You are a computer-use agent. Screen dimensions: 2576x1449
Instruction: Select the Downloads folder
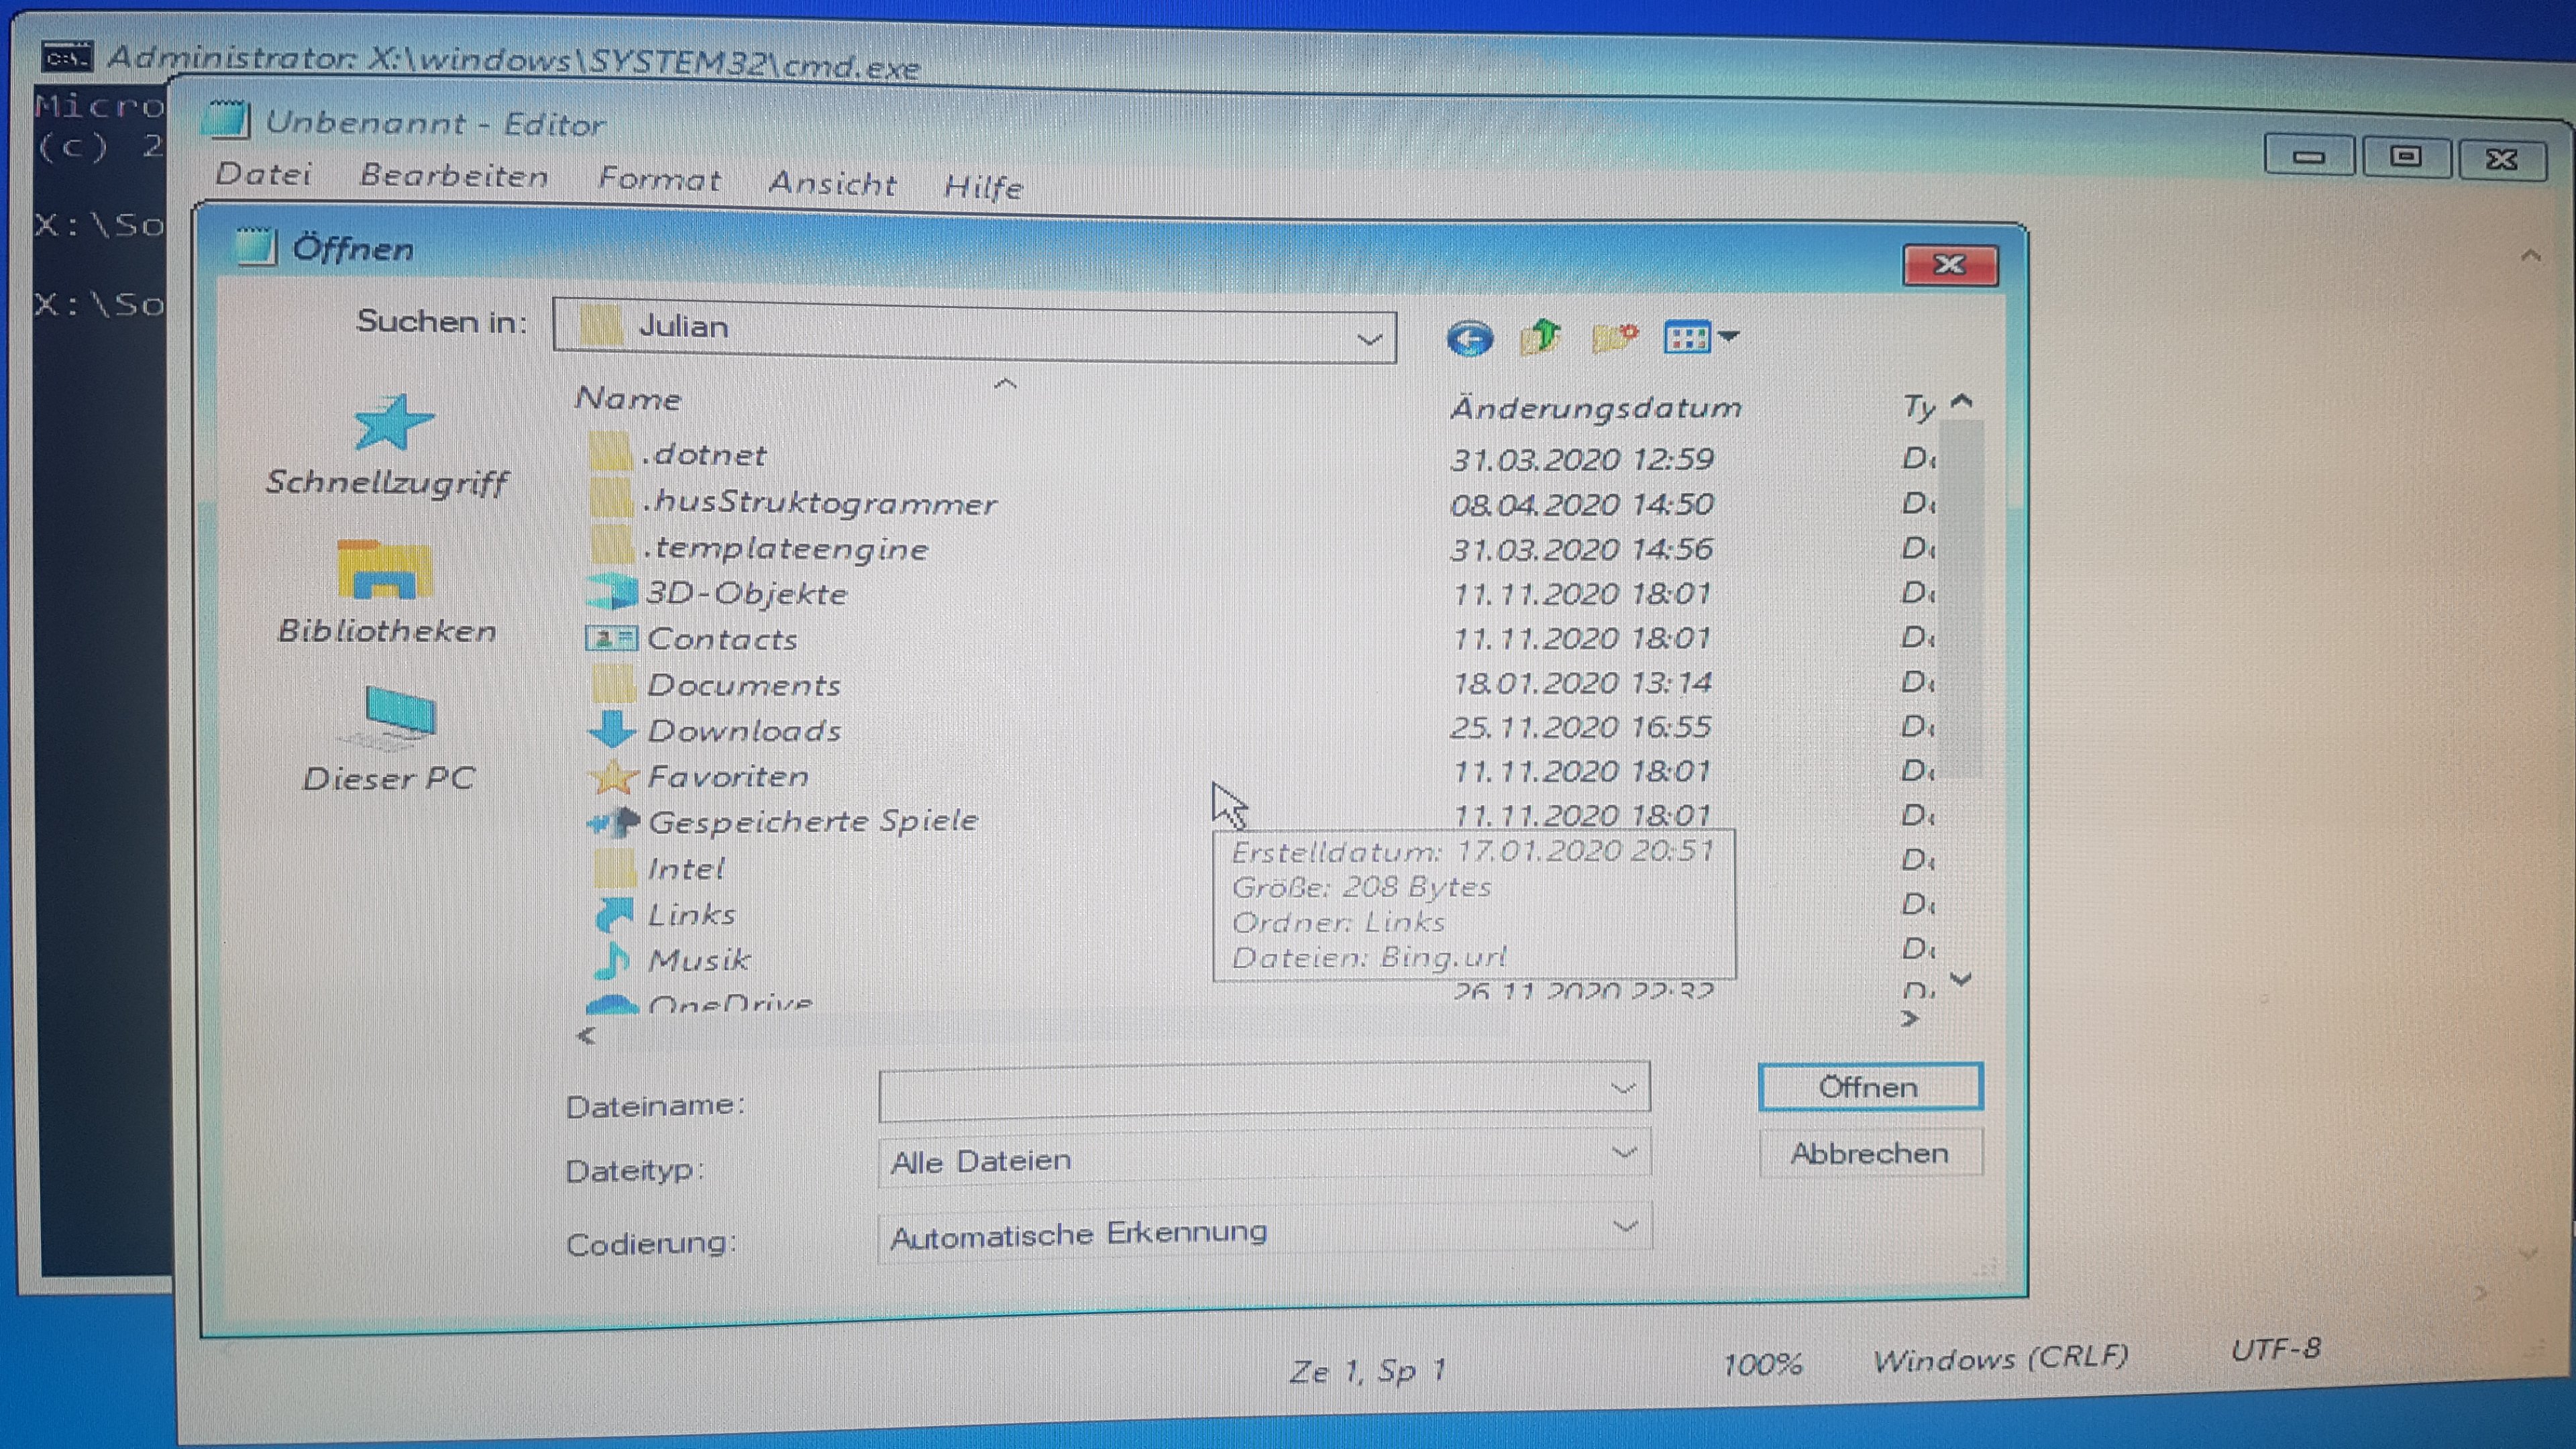pyautogui.click(x=743, y=731)
